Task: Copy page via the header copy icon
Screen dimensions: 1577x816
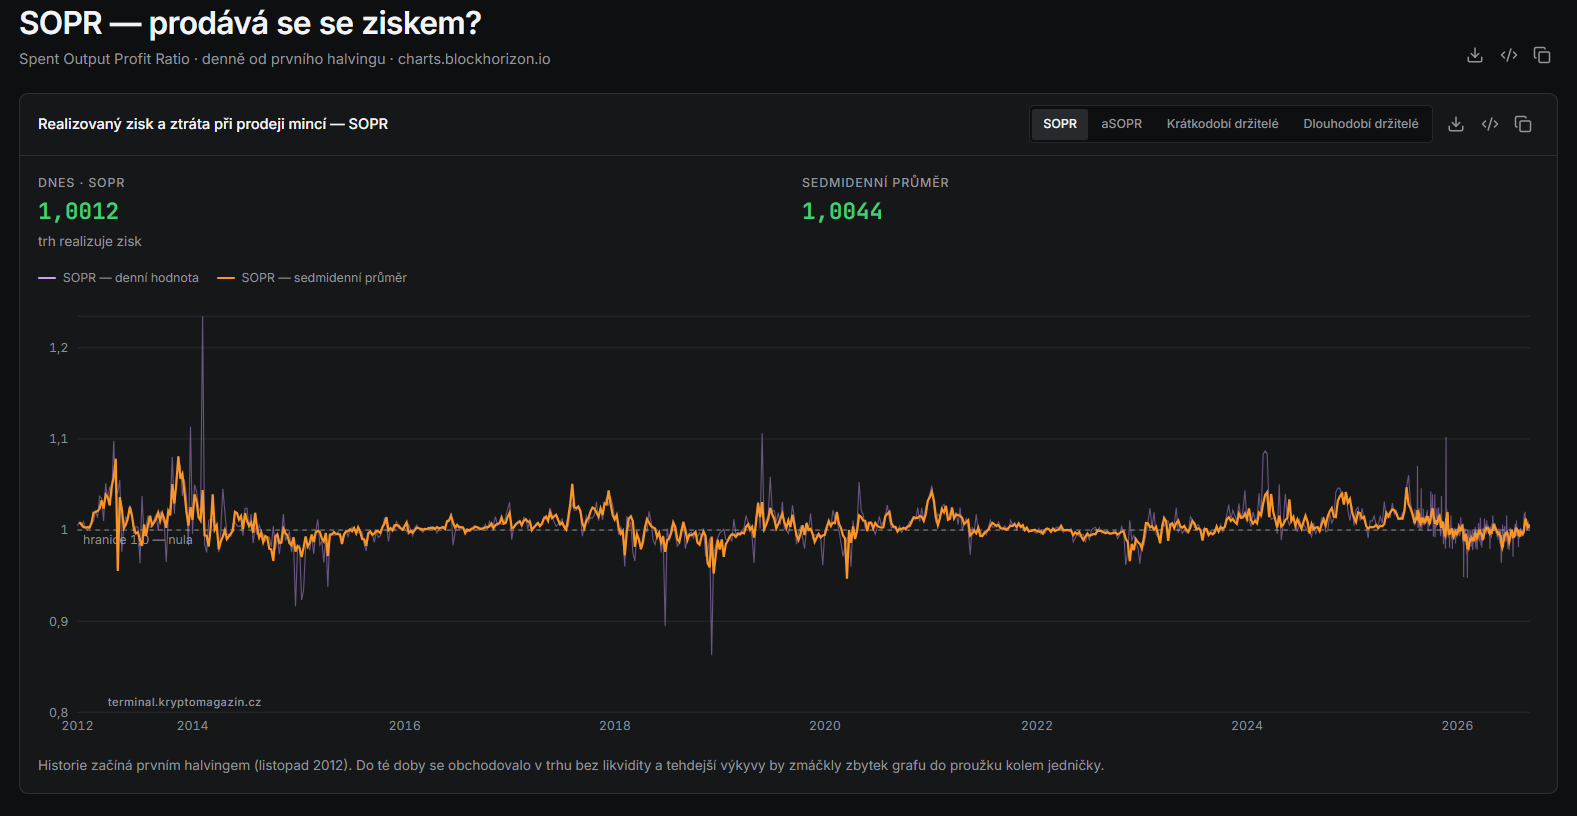Action: [1542, 55]
